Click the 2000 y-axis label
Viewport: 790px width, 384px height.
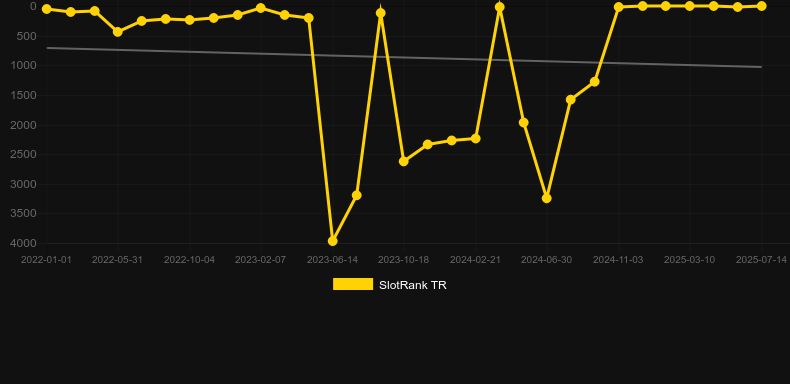pos(23,125)
